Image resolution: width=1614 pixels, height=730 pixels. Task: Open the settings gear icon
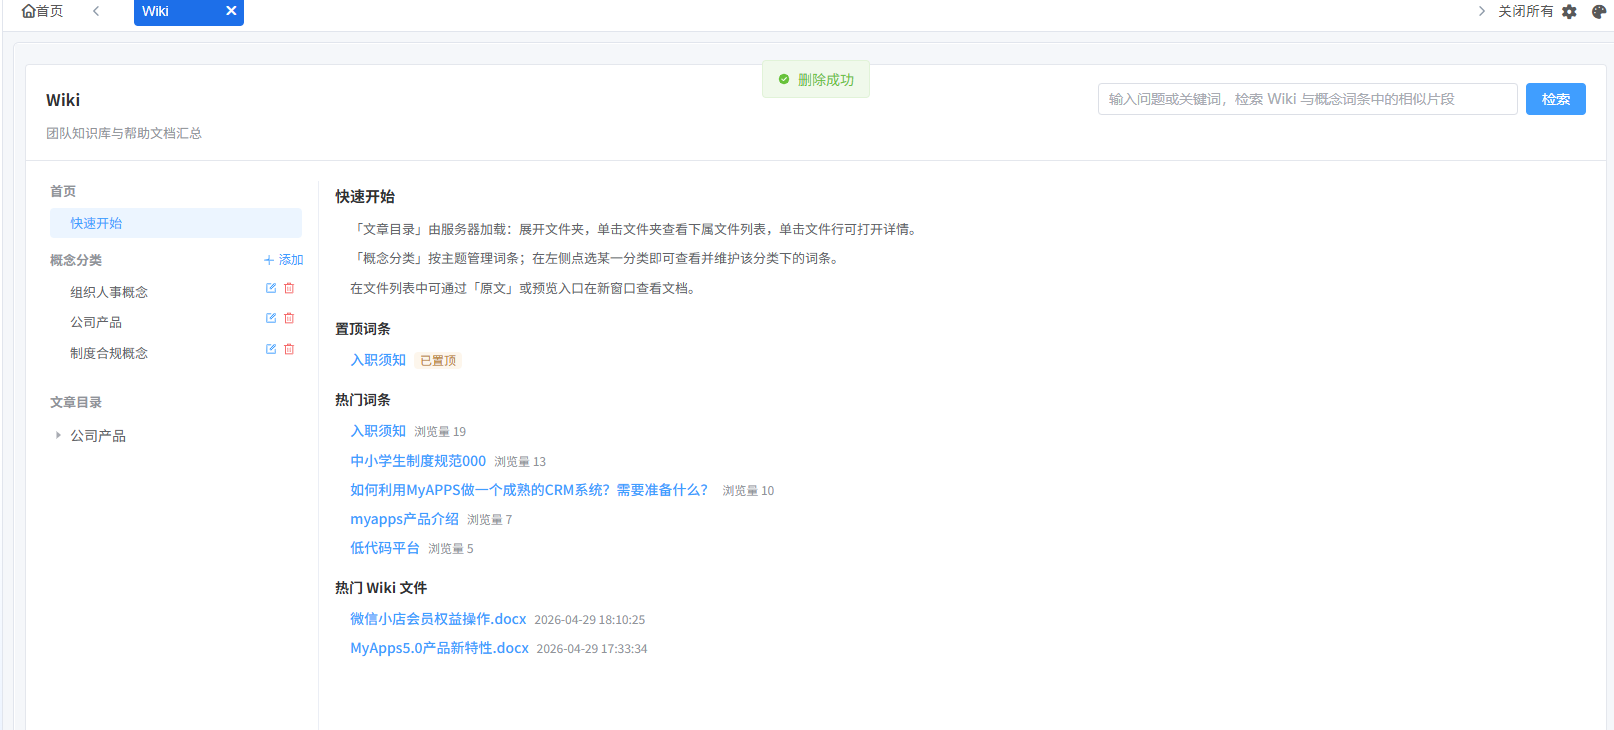1569,12
